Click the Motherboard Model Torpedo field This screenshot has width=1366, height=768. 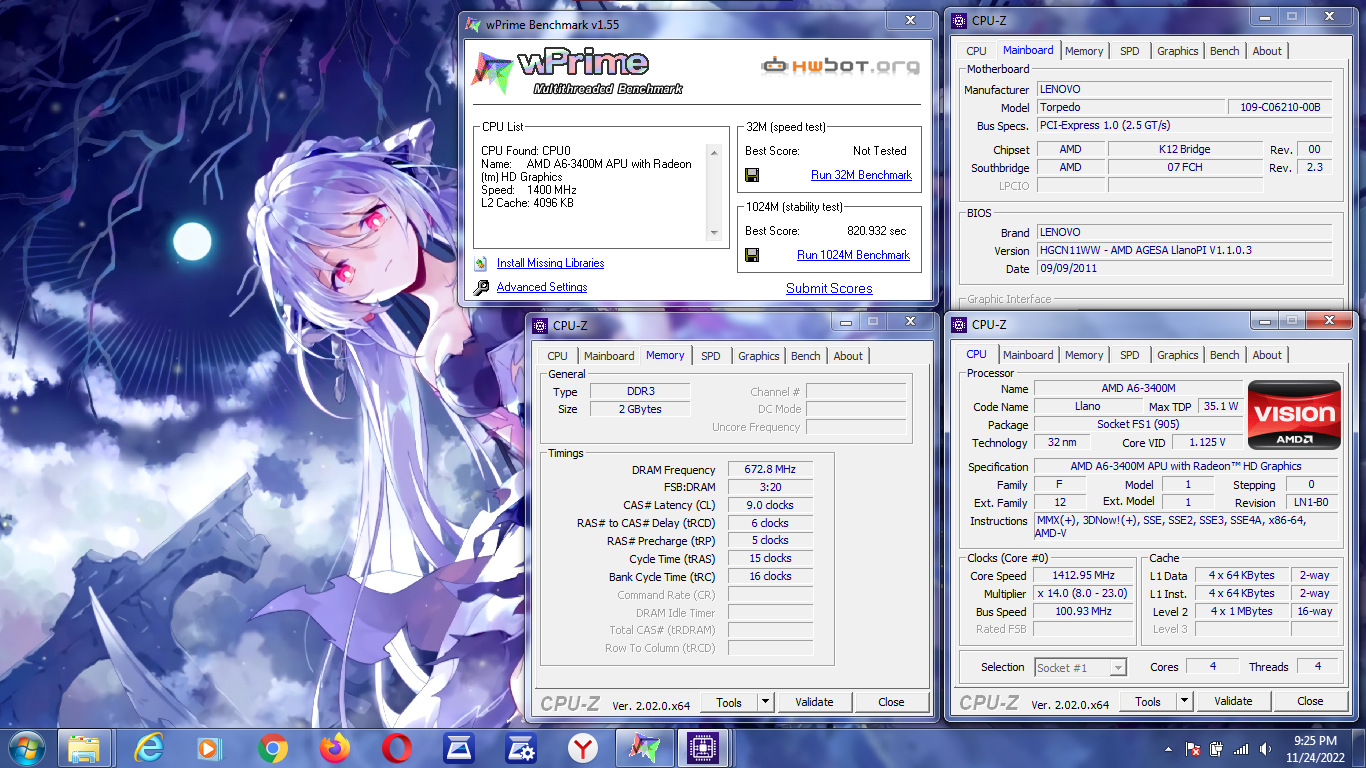(1131, 107)
